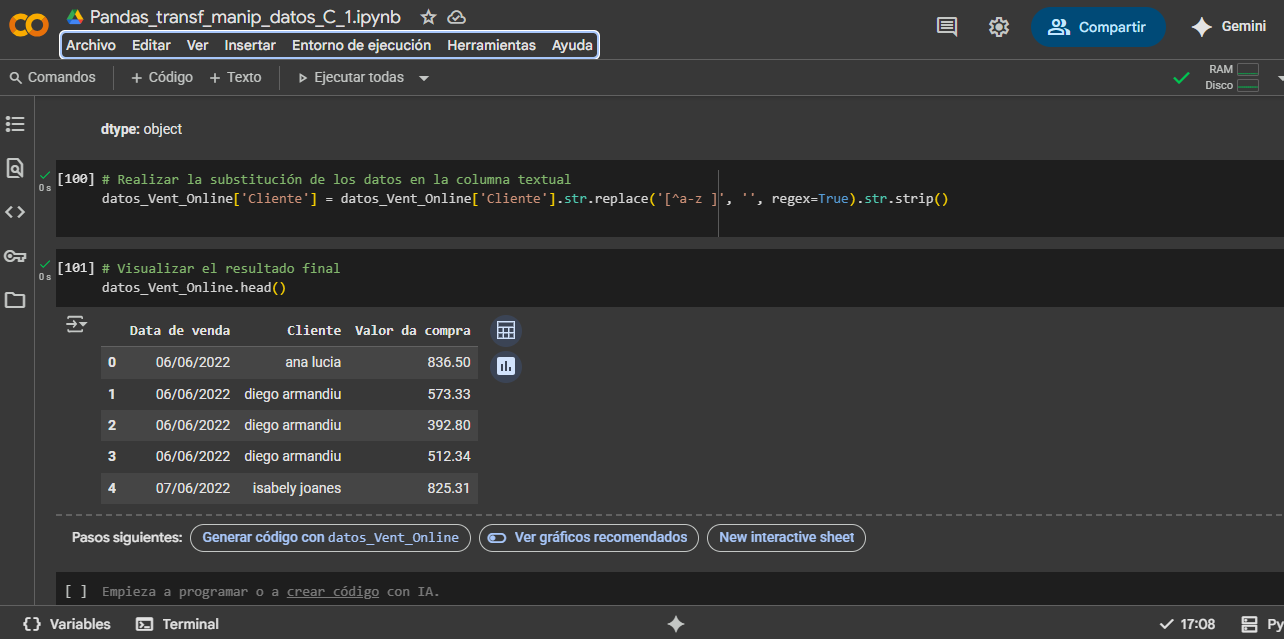Screen dimensions: 1284x639
Task: Click the Google Drive icon beside notebook title
Action: (75, 17)
